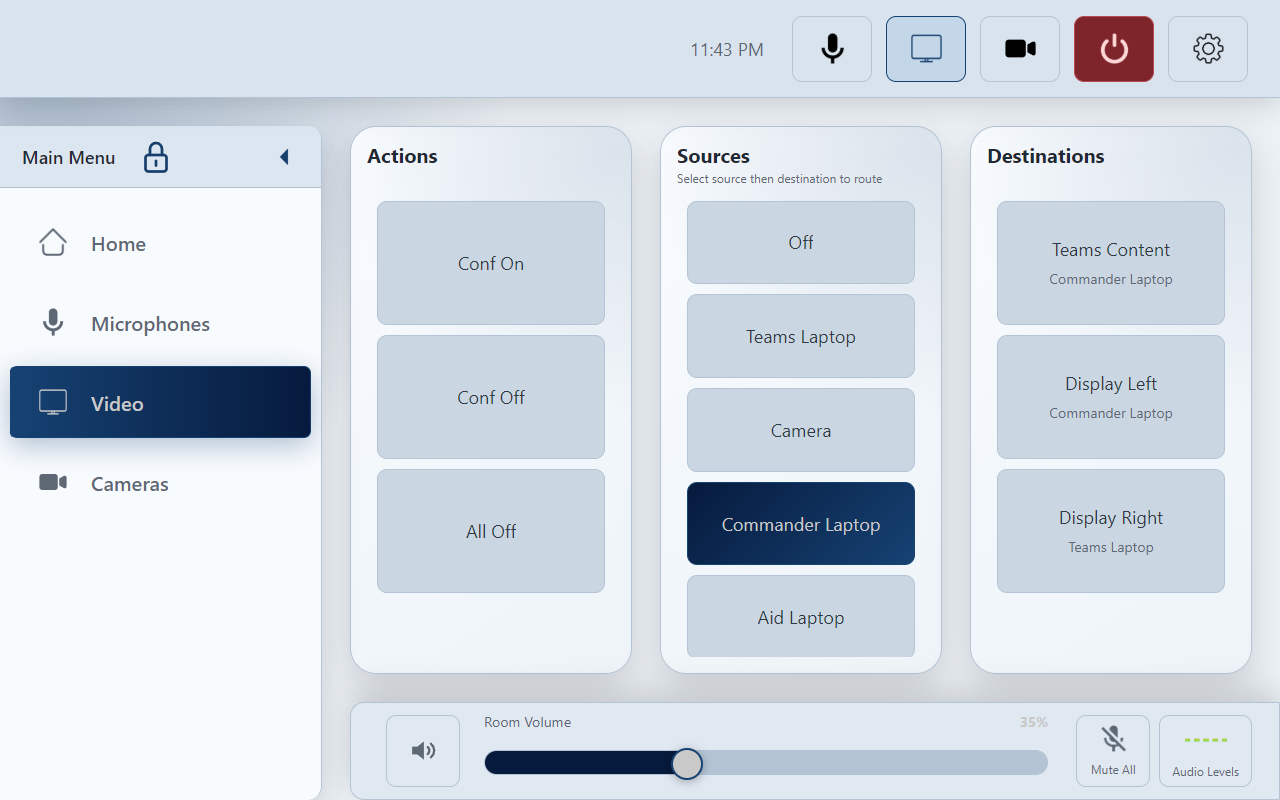Route to the Display Right destination
This screenshot has width=1280, height=800.
tap(1111, 531)
